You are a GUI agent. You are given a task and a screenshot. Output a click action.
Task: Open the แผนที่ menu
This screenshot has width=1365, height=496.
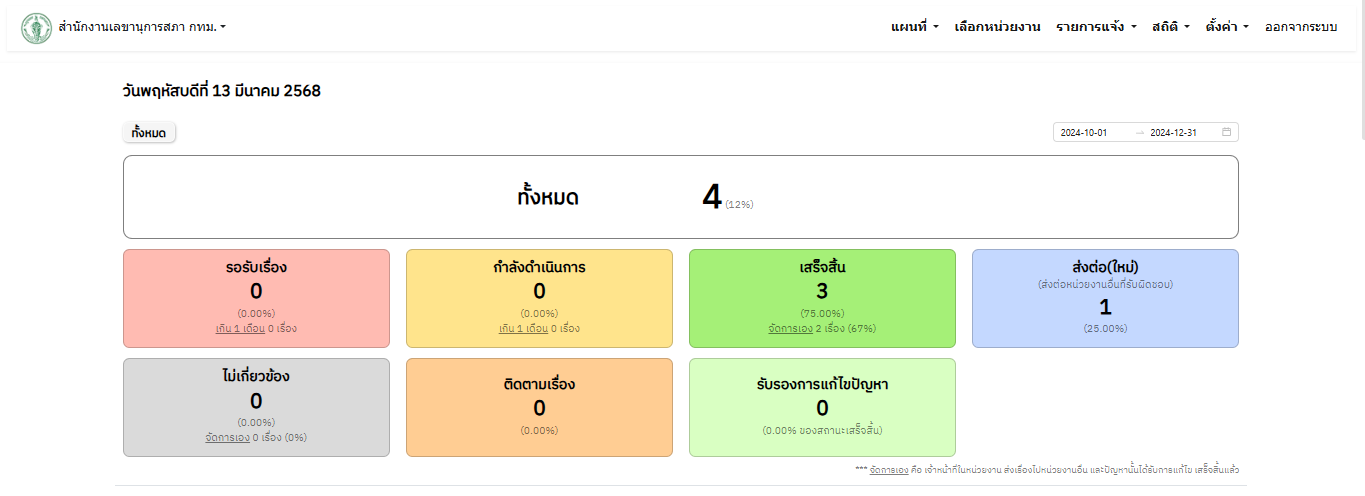pos(915,27)
